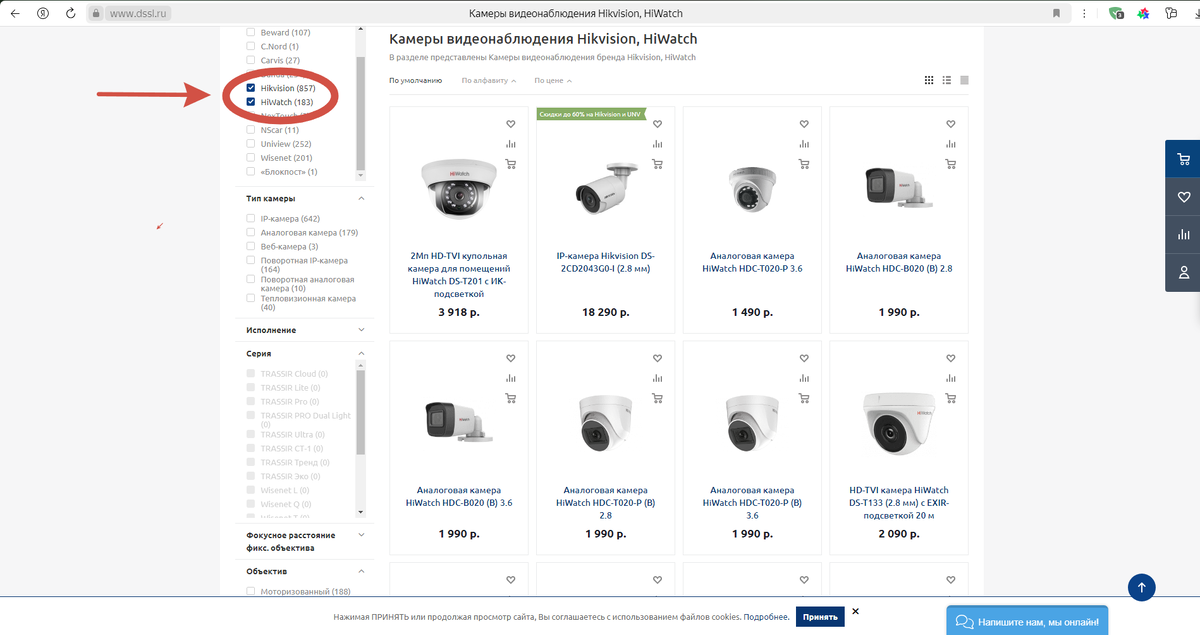Select По умолчанию sorting
This screenshot has width=1200, height=635.
point(416,80)
